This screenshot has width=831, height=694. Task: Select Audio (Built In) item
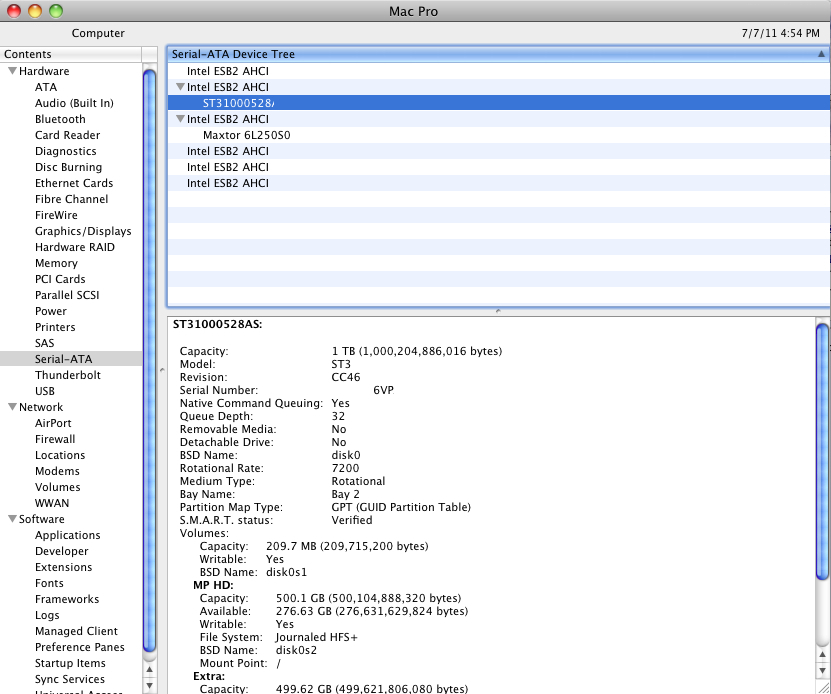coord(74,103)
